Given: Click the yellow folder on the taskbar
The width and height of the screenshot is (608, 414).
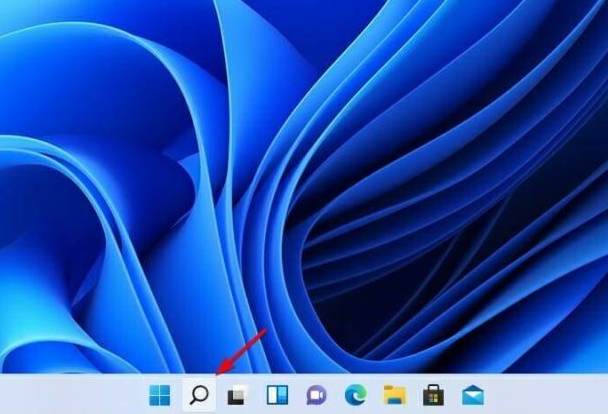Looking at the screenshot, I should click(394, 394).
